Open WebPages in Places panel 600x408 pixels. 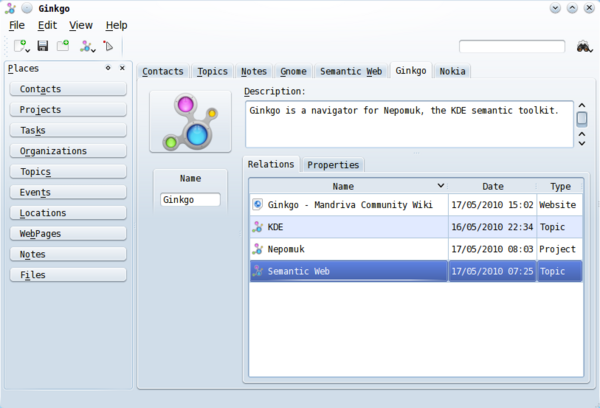pyautogui.click(x=68, y=233)
